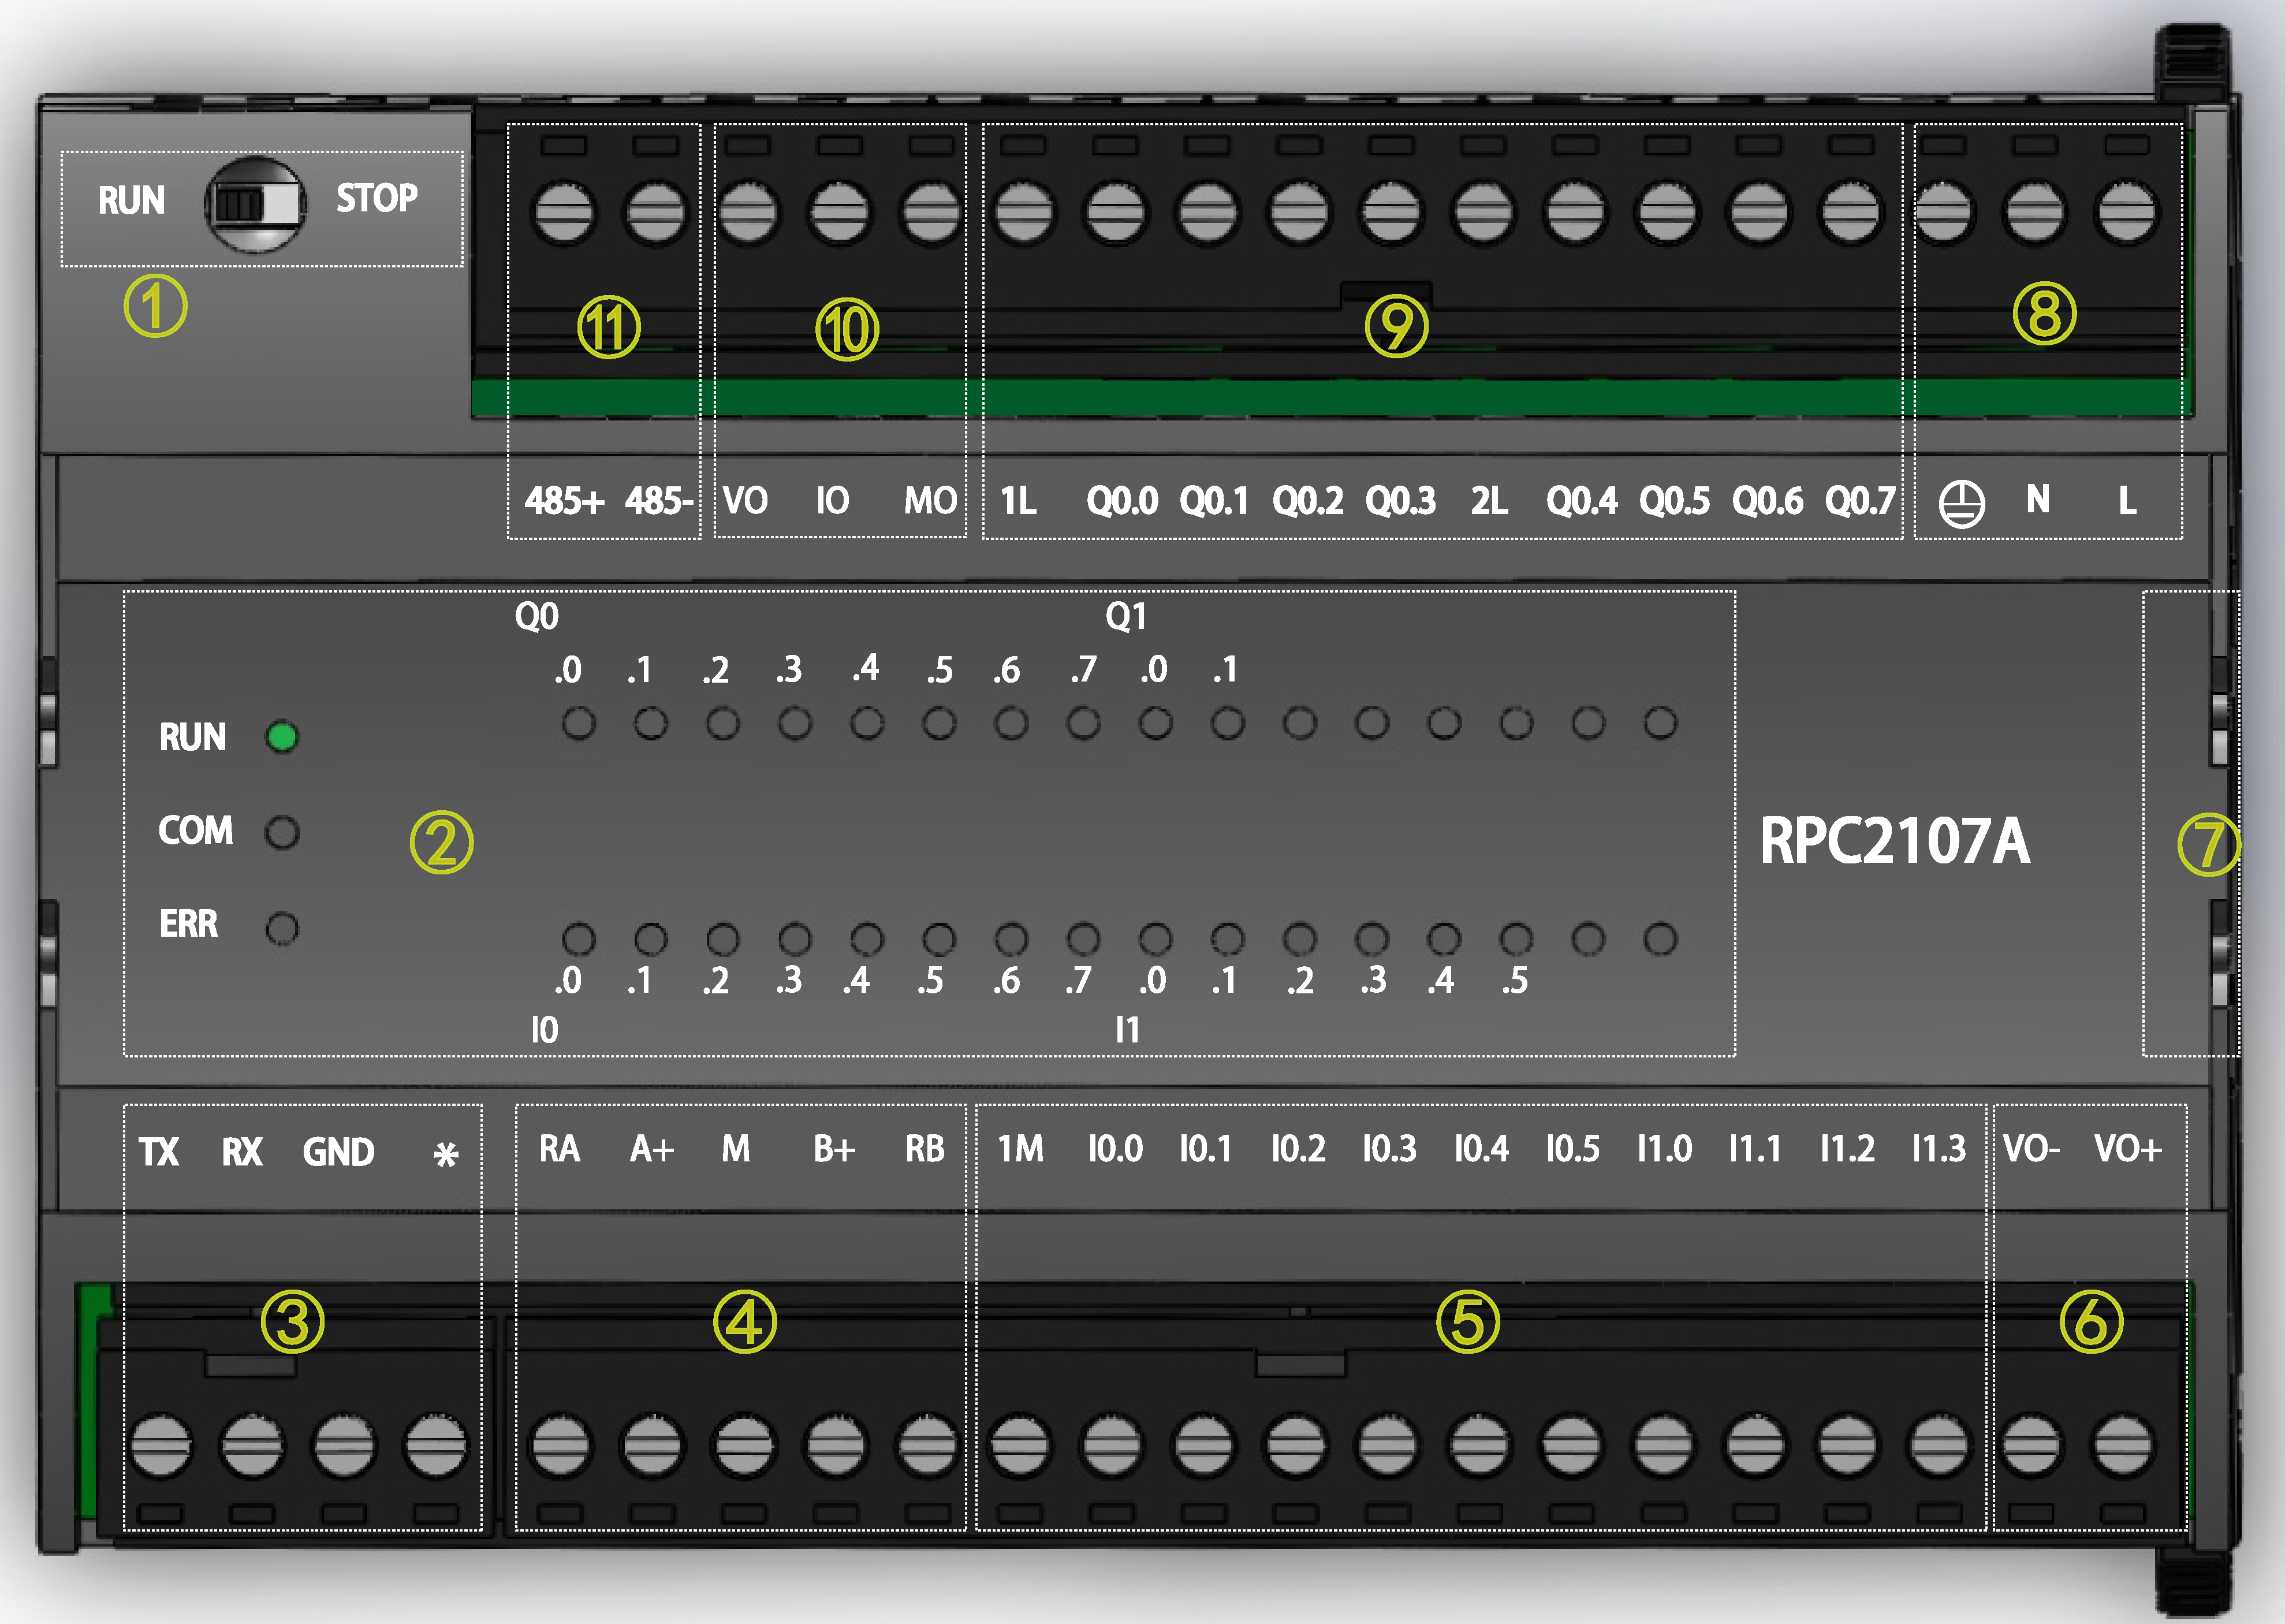
Task: Click the 485- terminal label
Action: coord(659,500)
